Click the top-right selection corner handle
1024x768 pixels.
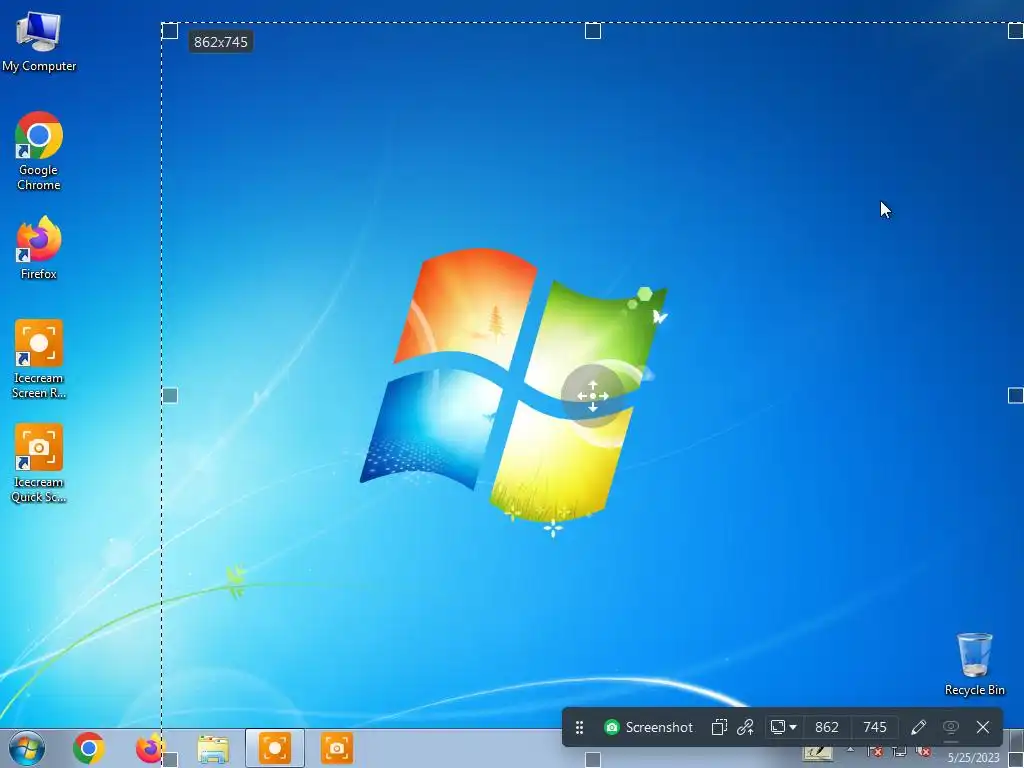pos(1016,31)
